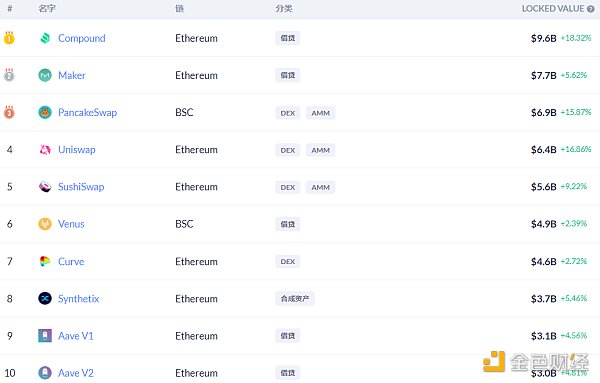Click the LOCKED VALUE help question icon
The width and height of the screenshot is (600, 383).
click(591, 9)
